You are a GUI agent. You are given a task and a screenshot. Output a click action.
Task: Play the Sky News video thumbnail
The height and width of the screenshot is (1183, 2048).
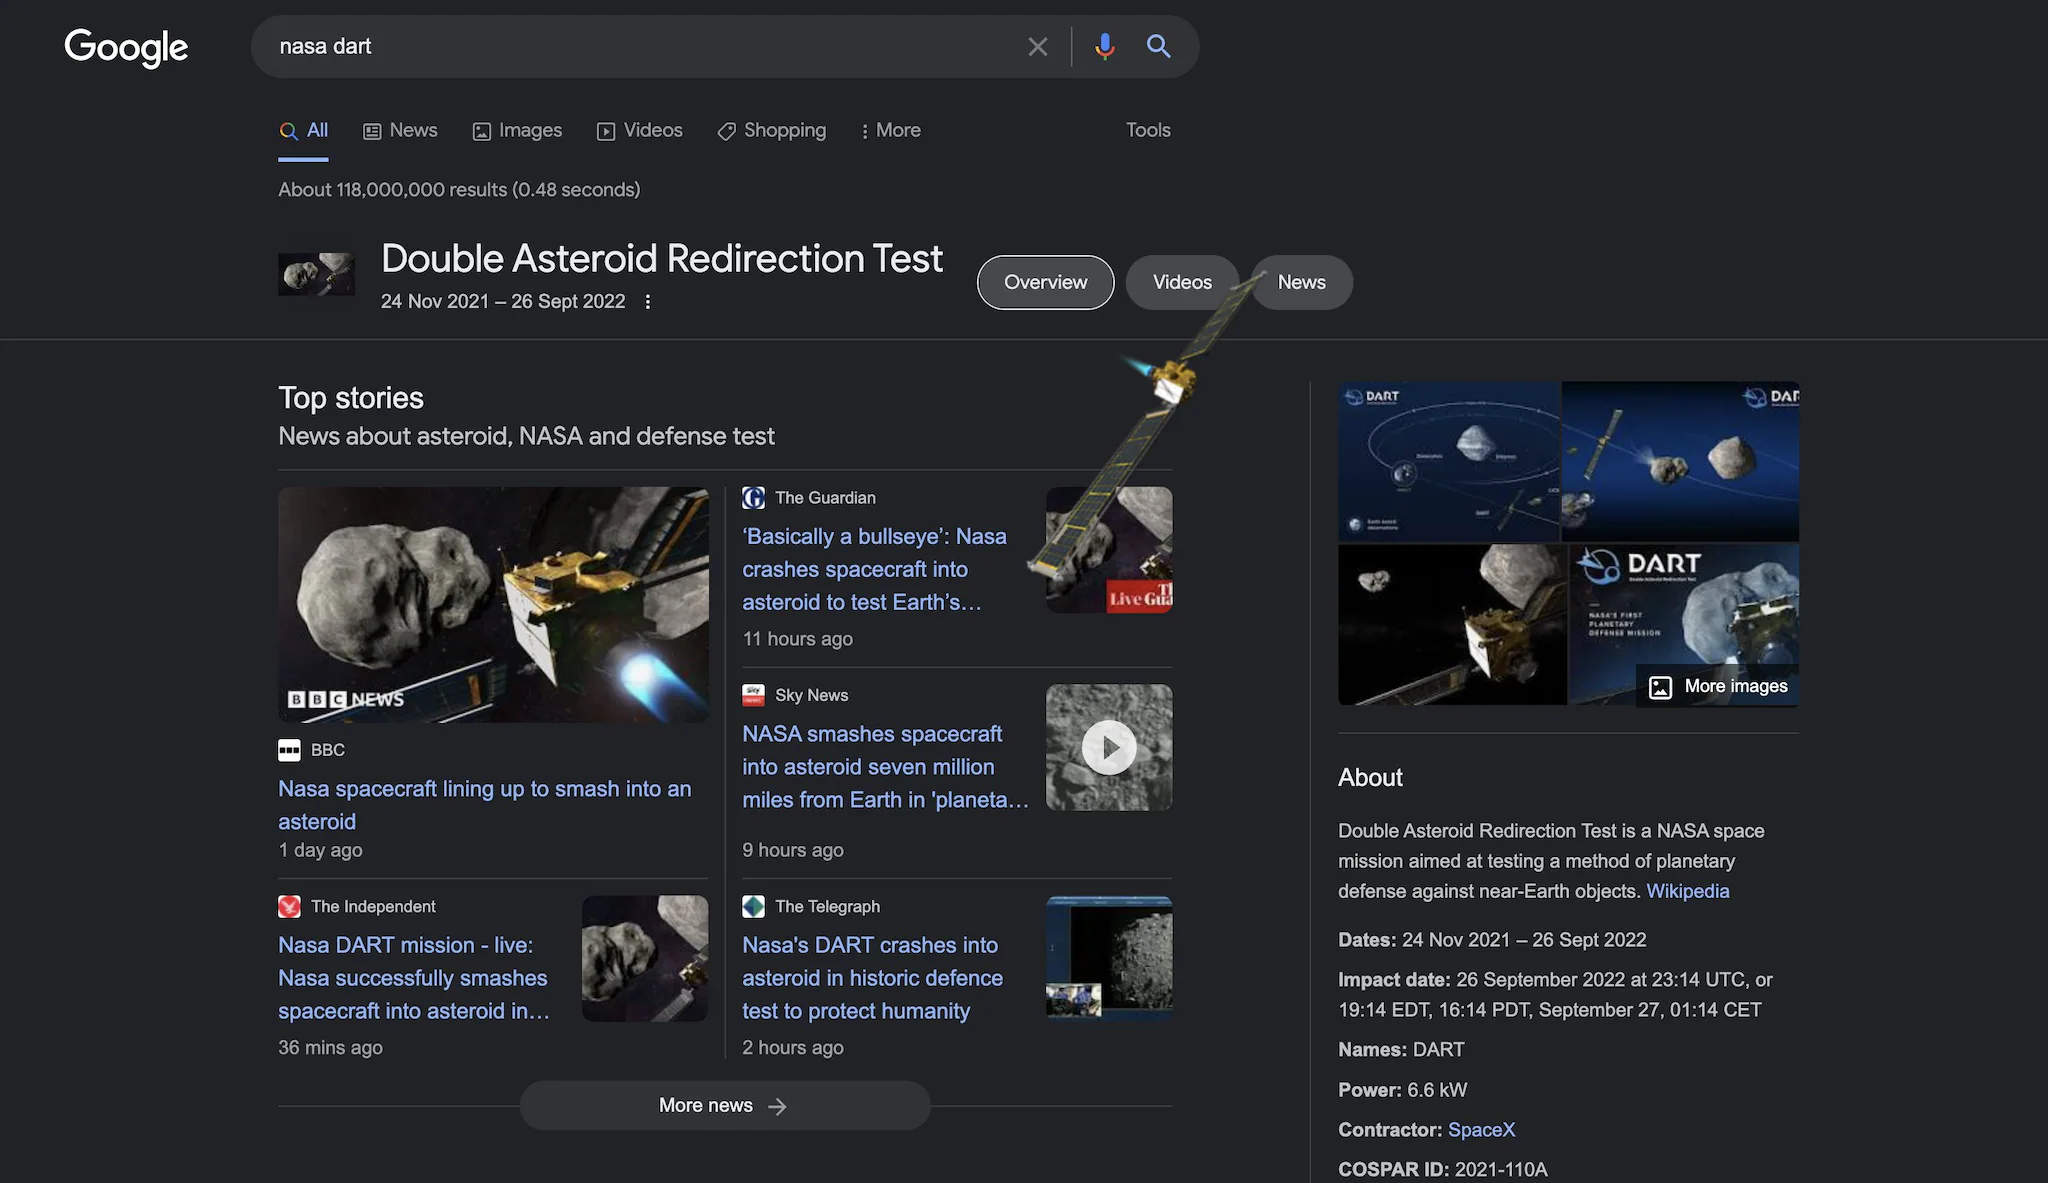point(1109,747)
